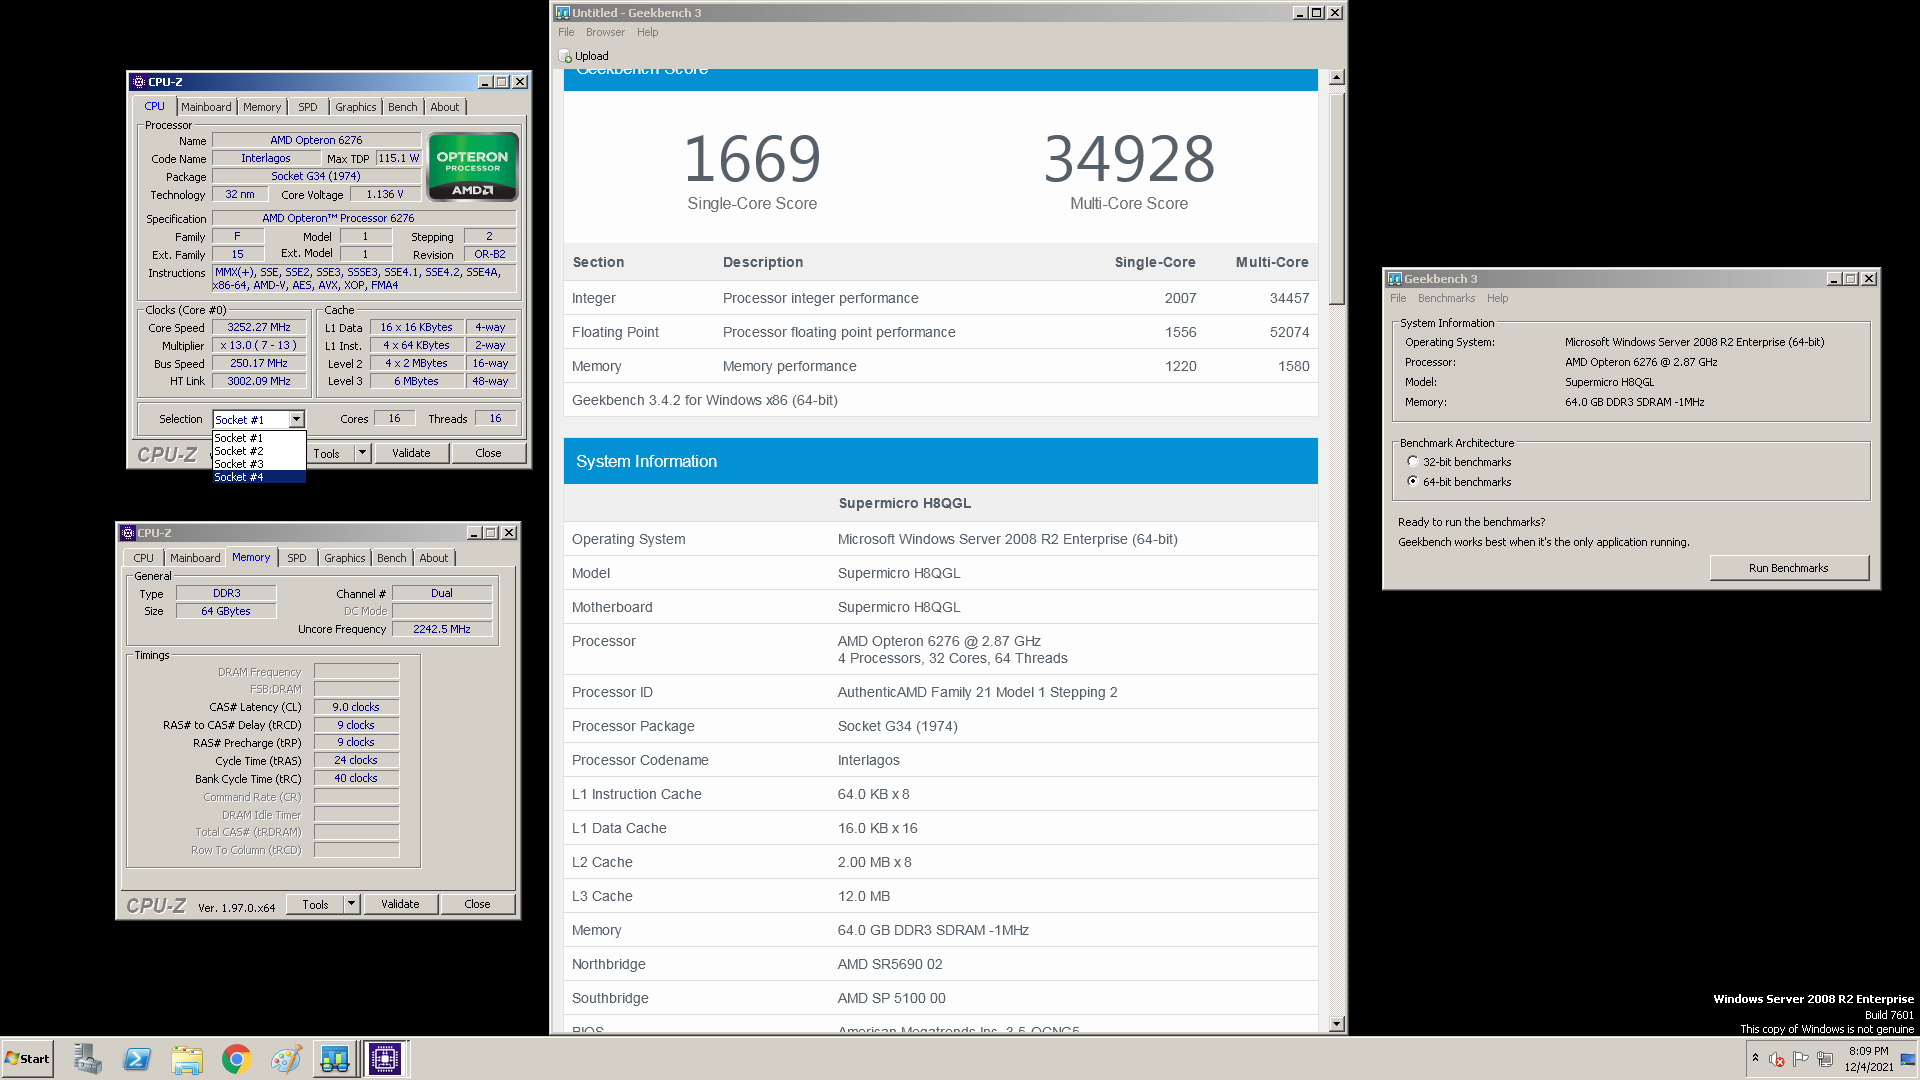1920x1080 pixels.
Task: Click the lower CPU-Z window title icon
Action: point(128,533)
